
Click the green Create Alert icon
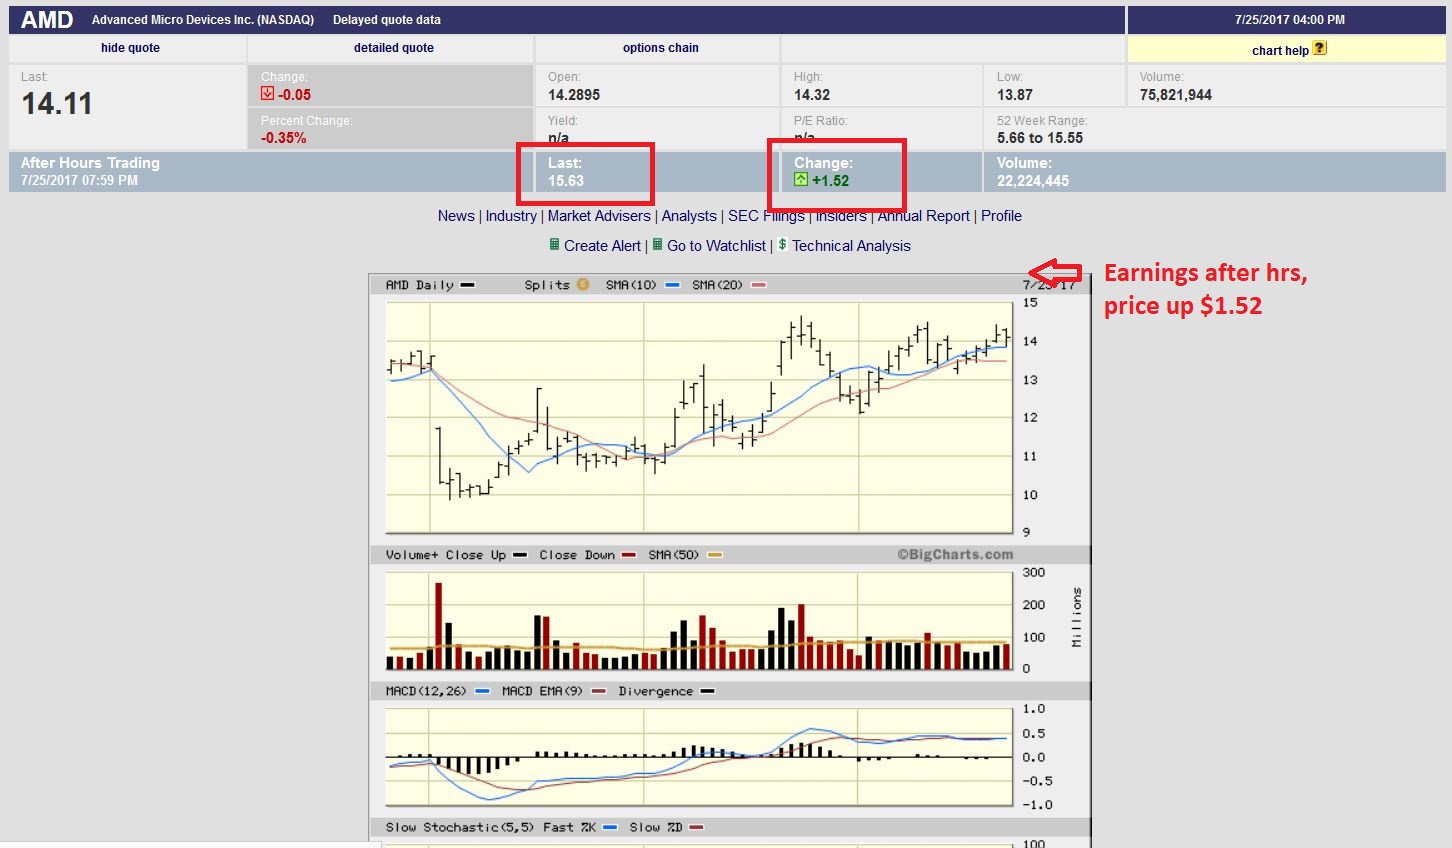click(555, 245)
